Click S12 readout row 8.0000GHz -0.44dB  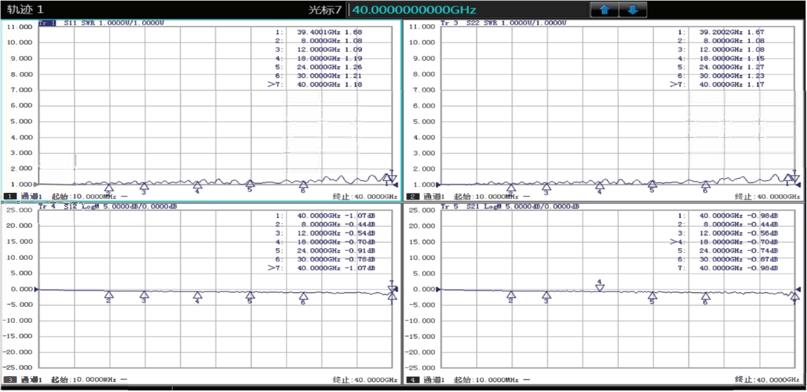(325, 224)
